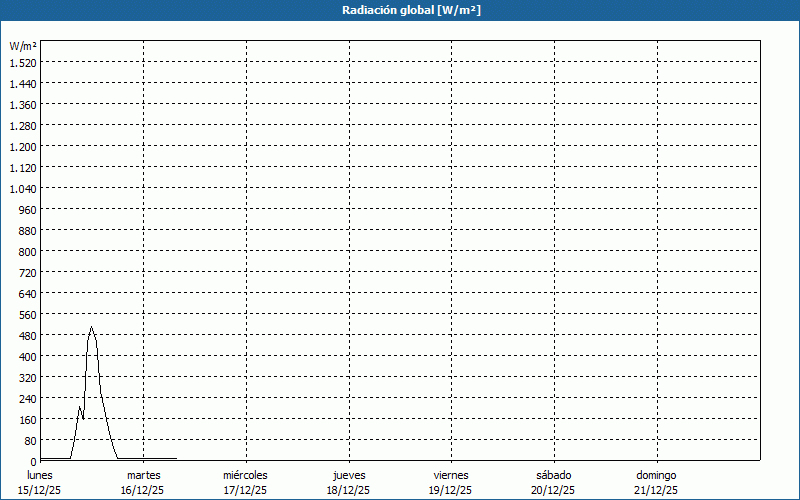The image size is (800, 500).
Task: Click the 320 y-axis label
Action: 28,378
